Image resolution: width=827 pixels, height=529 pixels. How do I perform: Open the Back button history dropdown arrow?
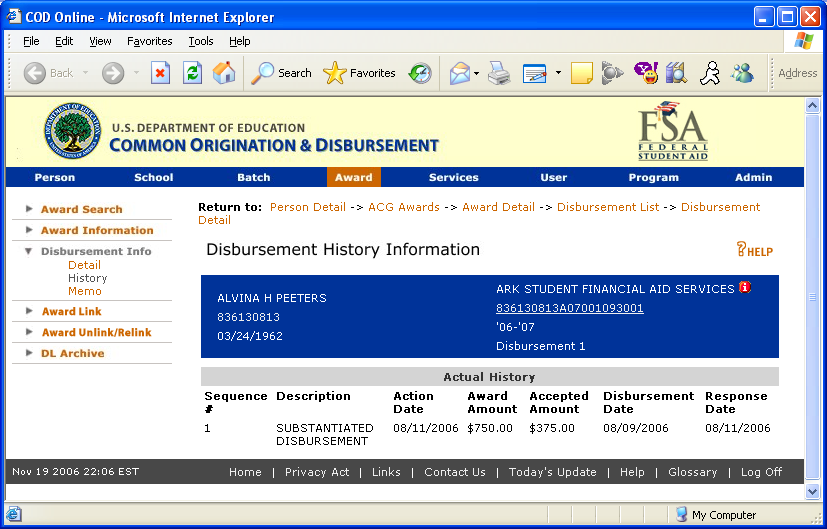coord(86,73)
